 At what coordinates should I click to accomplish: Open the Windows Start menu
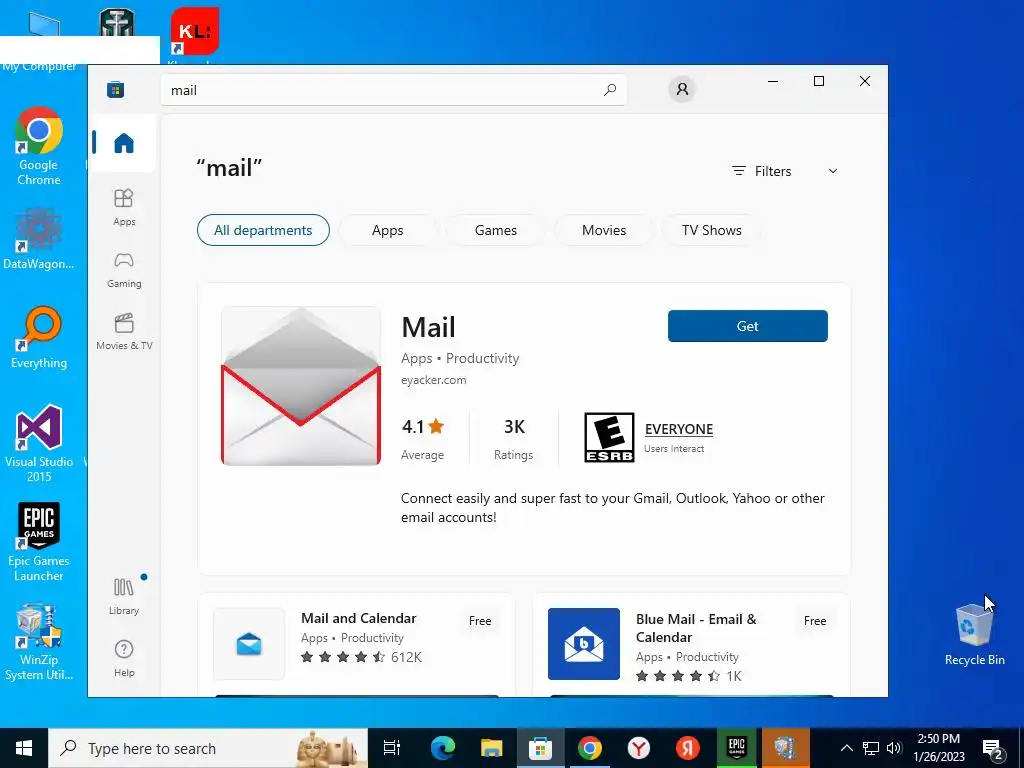24,748
